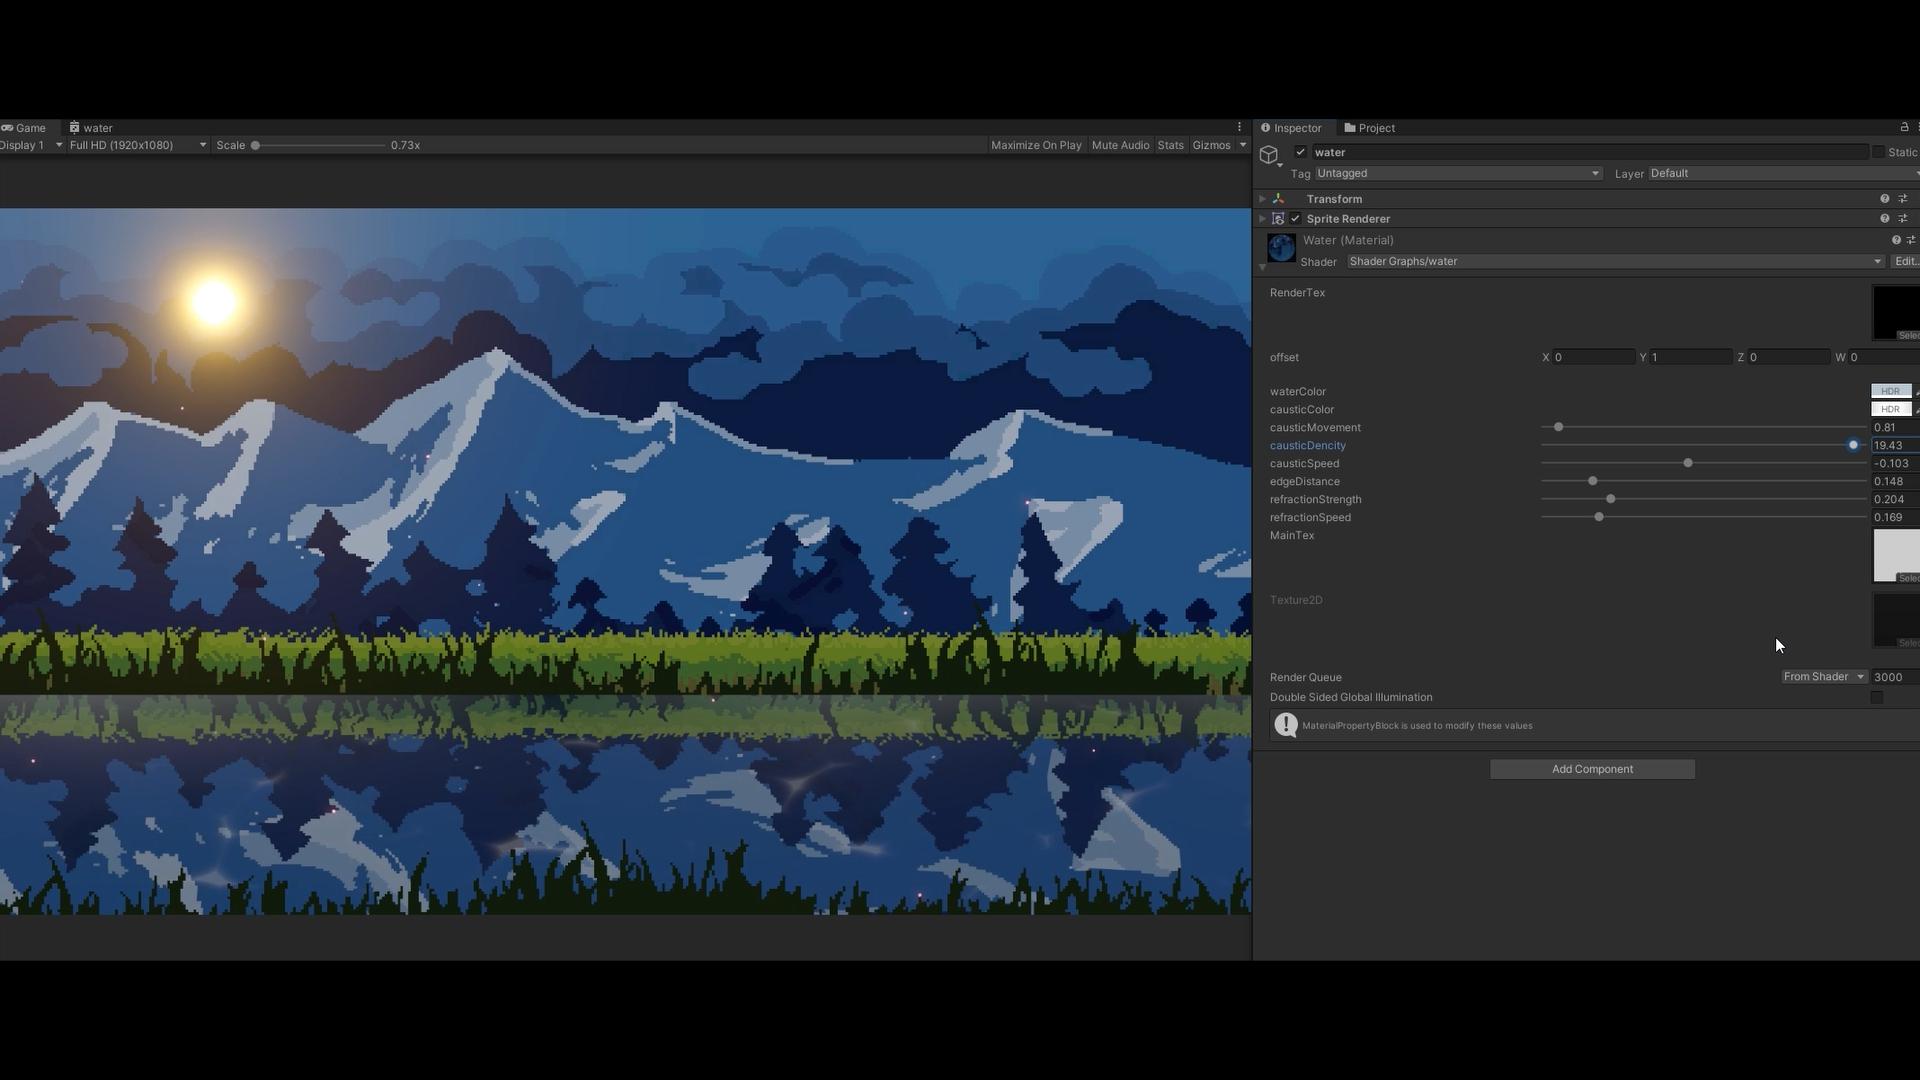Expand the Transform component foldout
1920x1080 pixels.
tap(1262, 199)
